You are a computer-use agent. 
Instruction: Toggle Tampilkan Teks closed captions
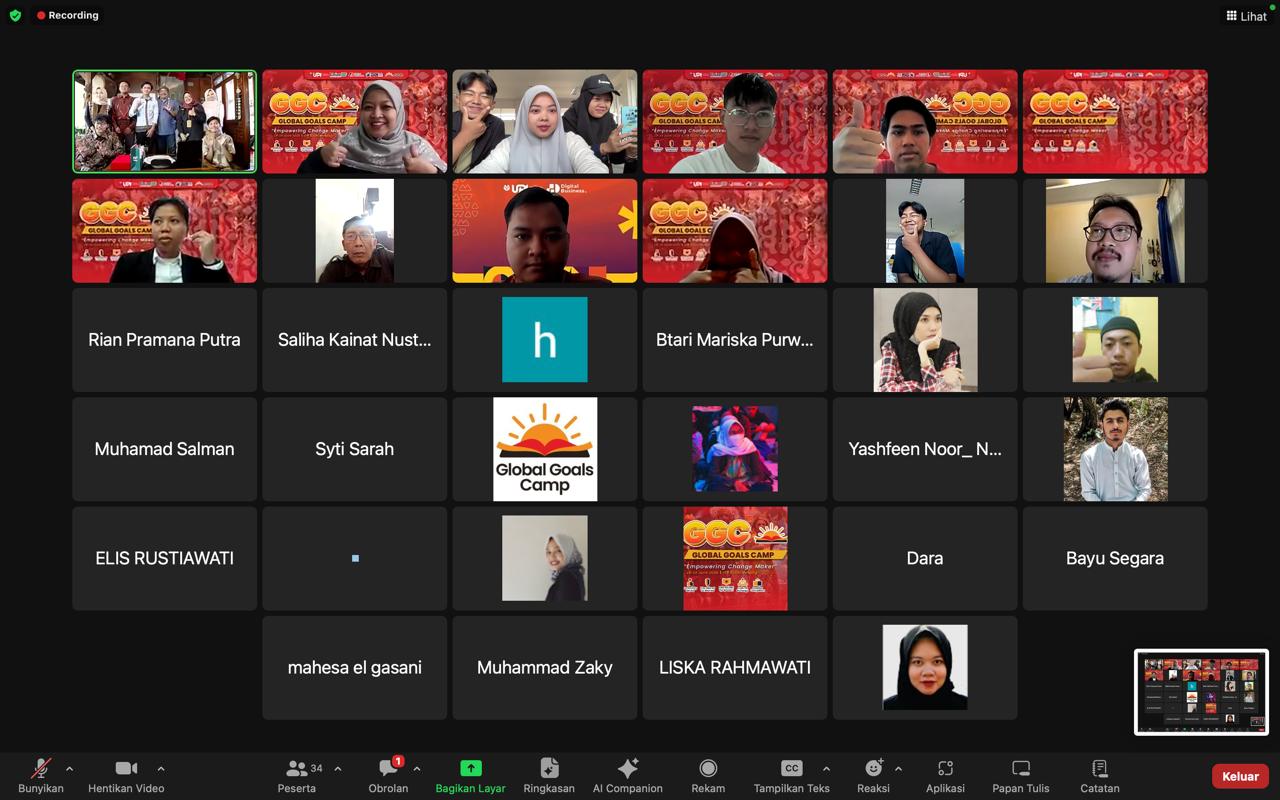pos(792,775)
